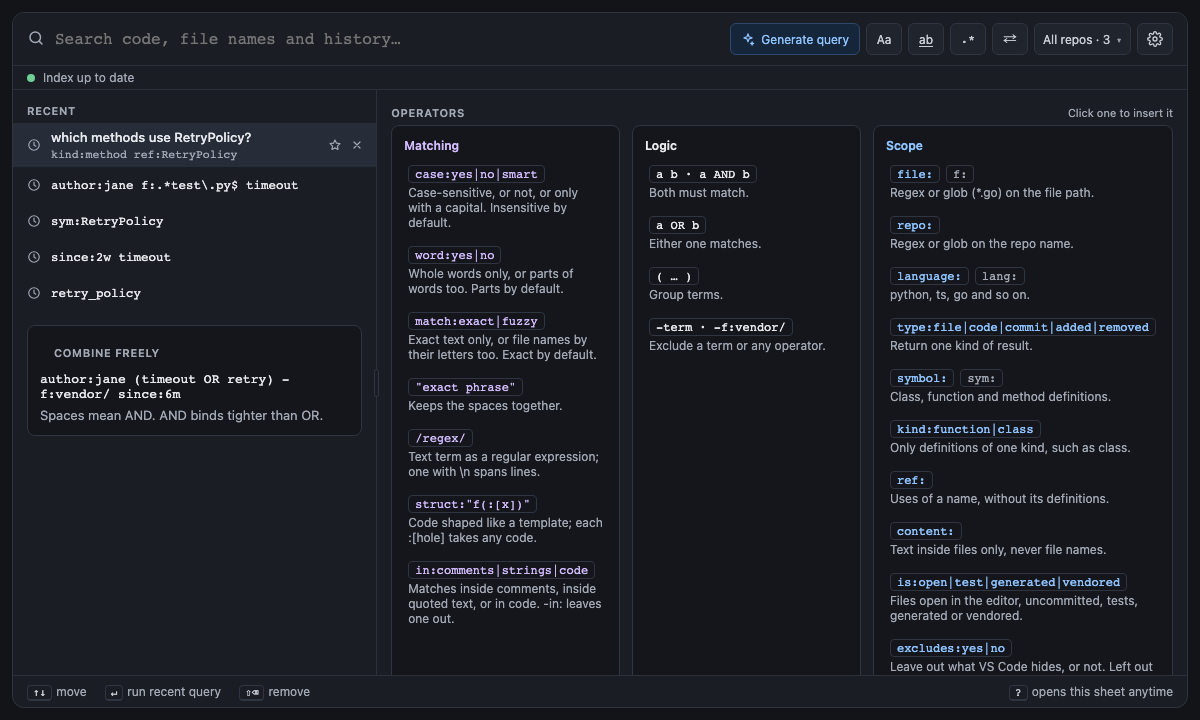Image resolution: width=1200 pixels, height=720 pixels.
Task: Click the up-down move key hint
Action: (x=39, y=692)
